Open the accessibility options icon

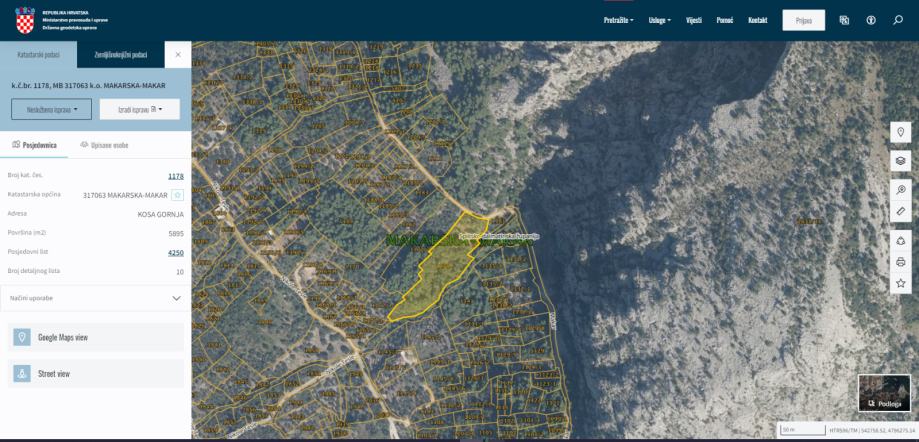coord(871,20)
